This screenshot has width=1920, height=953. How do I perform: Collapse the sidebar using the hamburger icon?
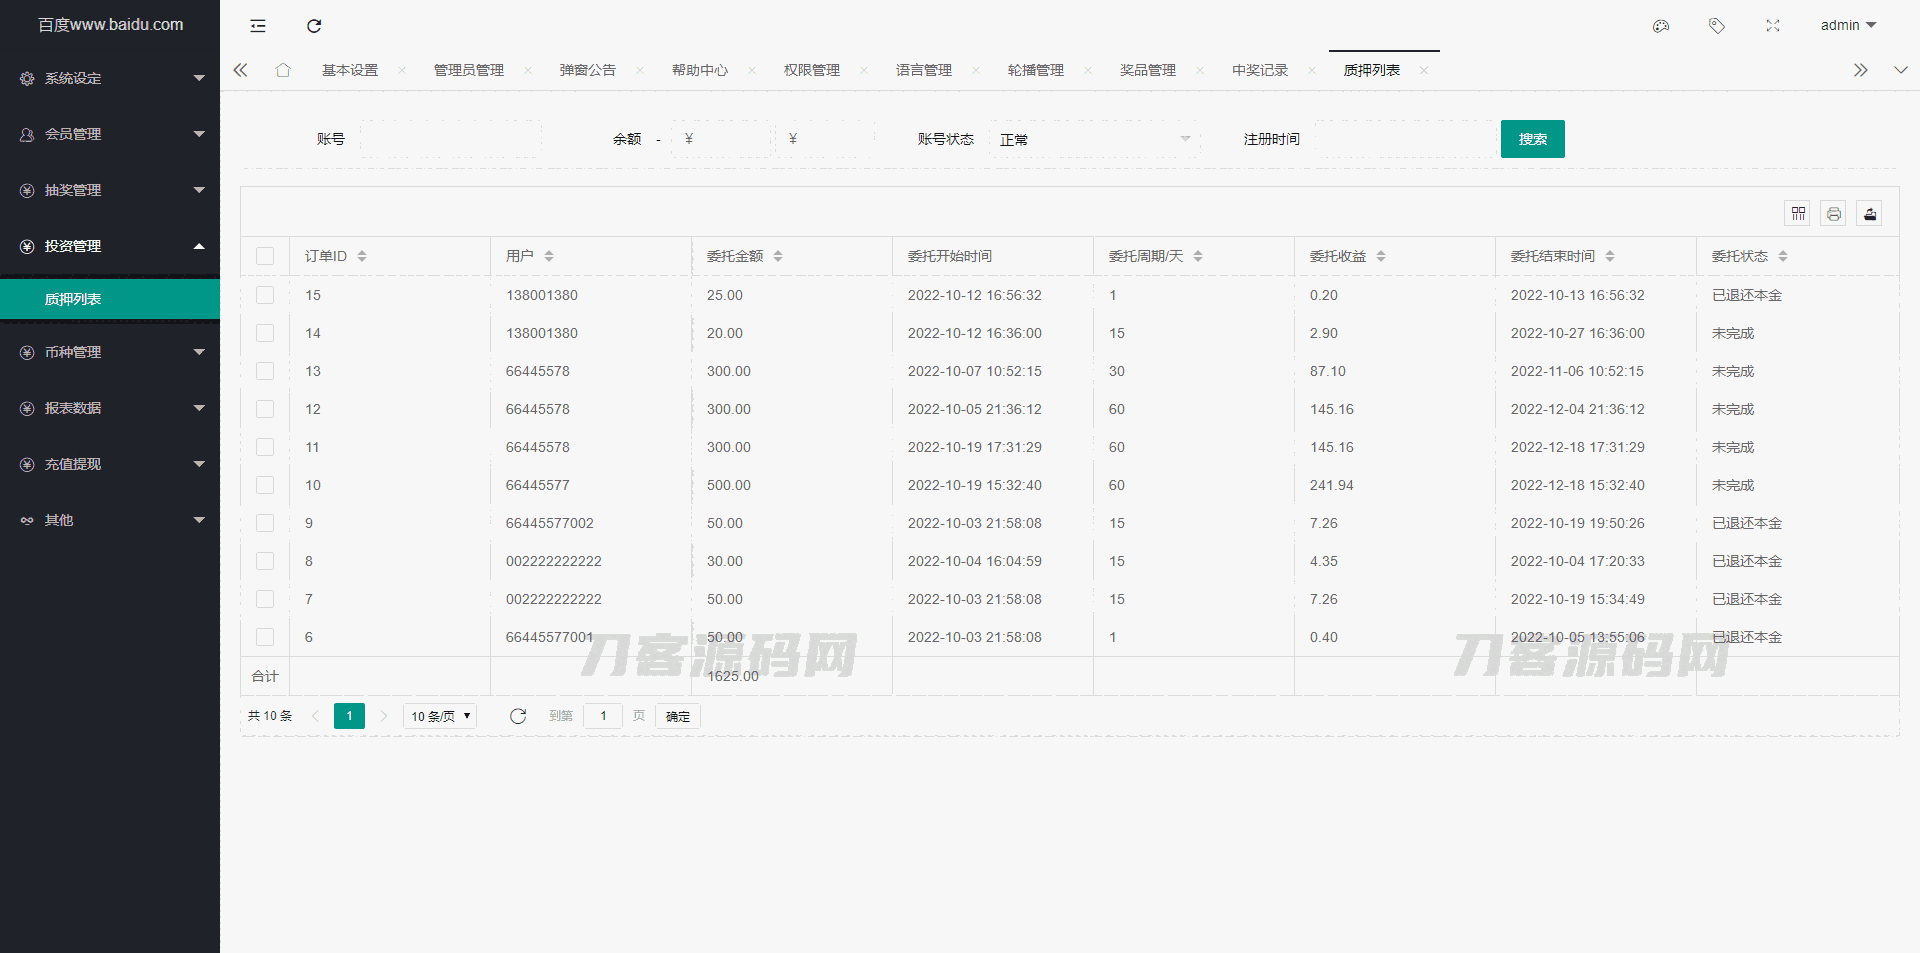(x=257, y=26)
